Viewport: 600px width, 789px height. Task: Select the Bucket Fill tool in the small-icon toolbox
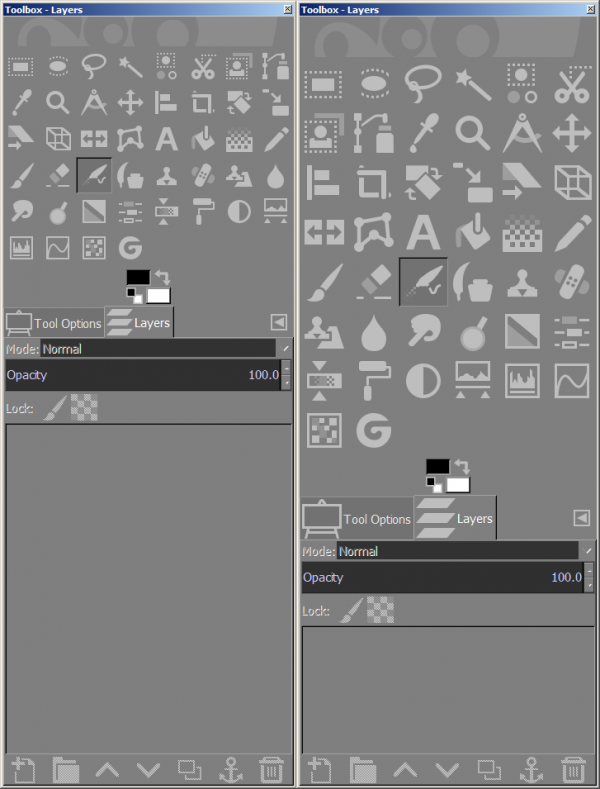(203, 139)
